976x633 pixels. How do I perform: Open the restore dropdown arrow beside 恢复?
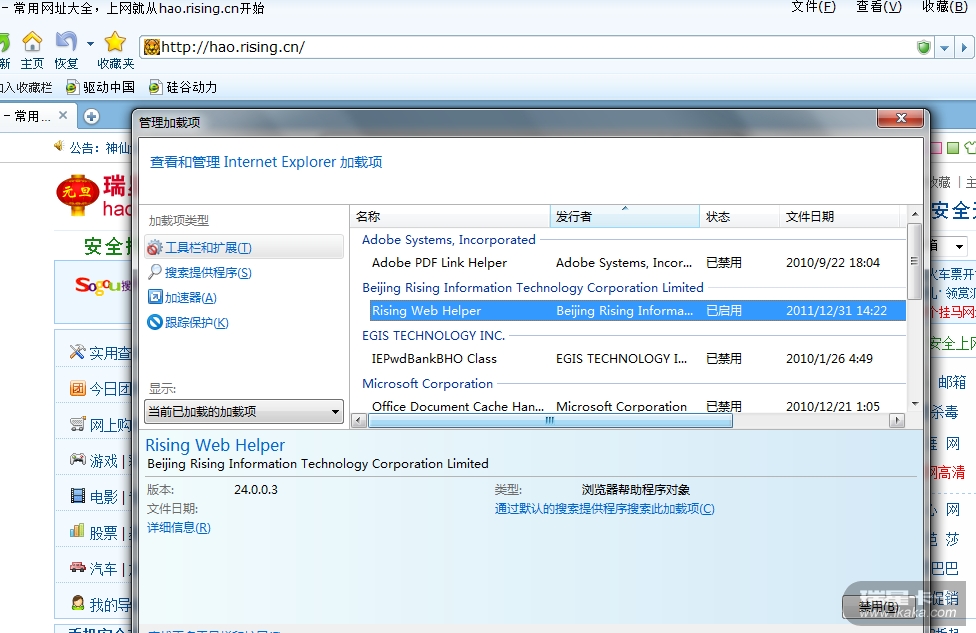point(90,44)
